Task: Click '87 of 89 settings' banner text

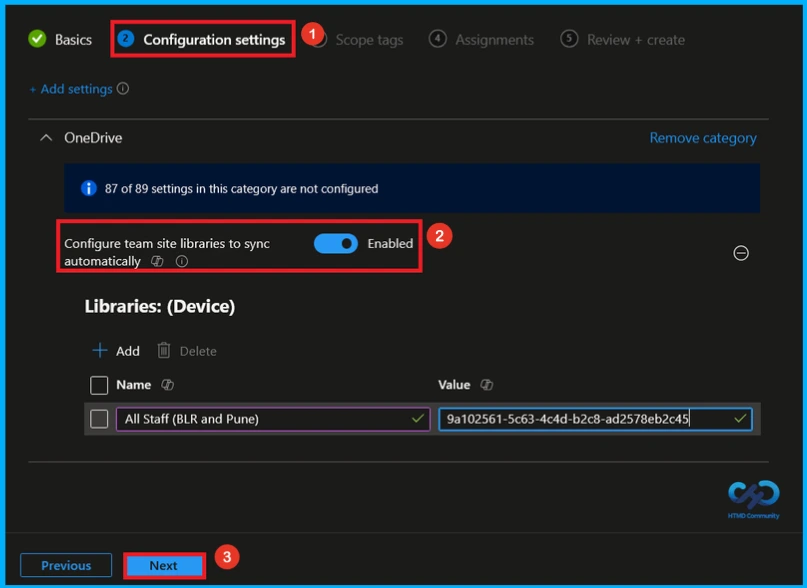Action: pos(241,188)
